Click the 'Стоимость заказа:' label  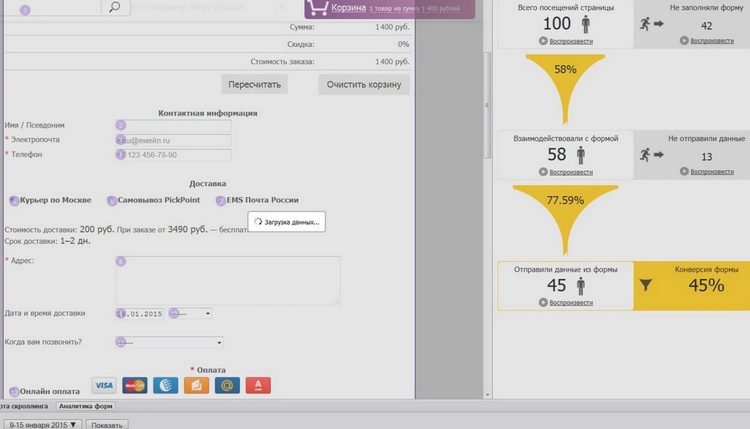click(282, 62)
